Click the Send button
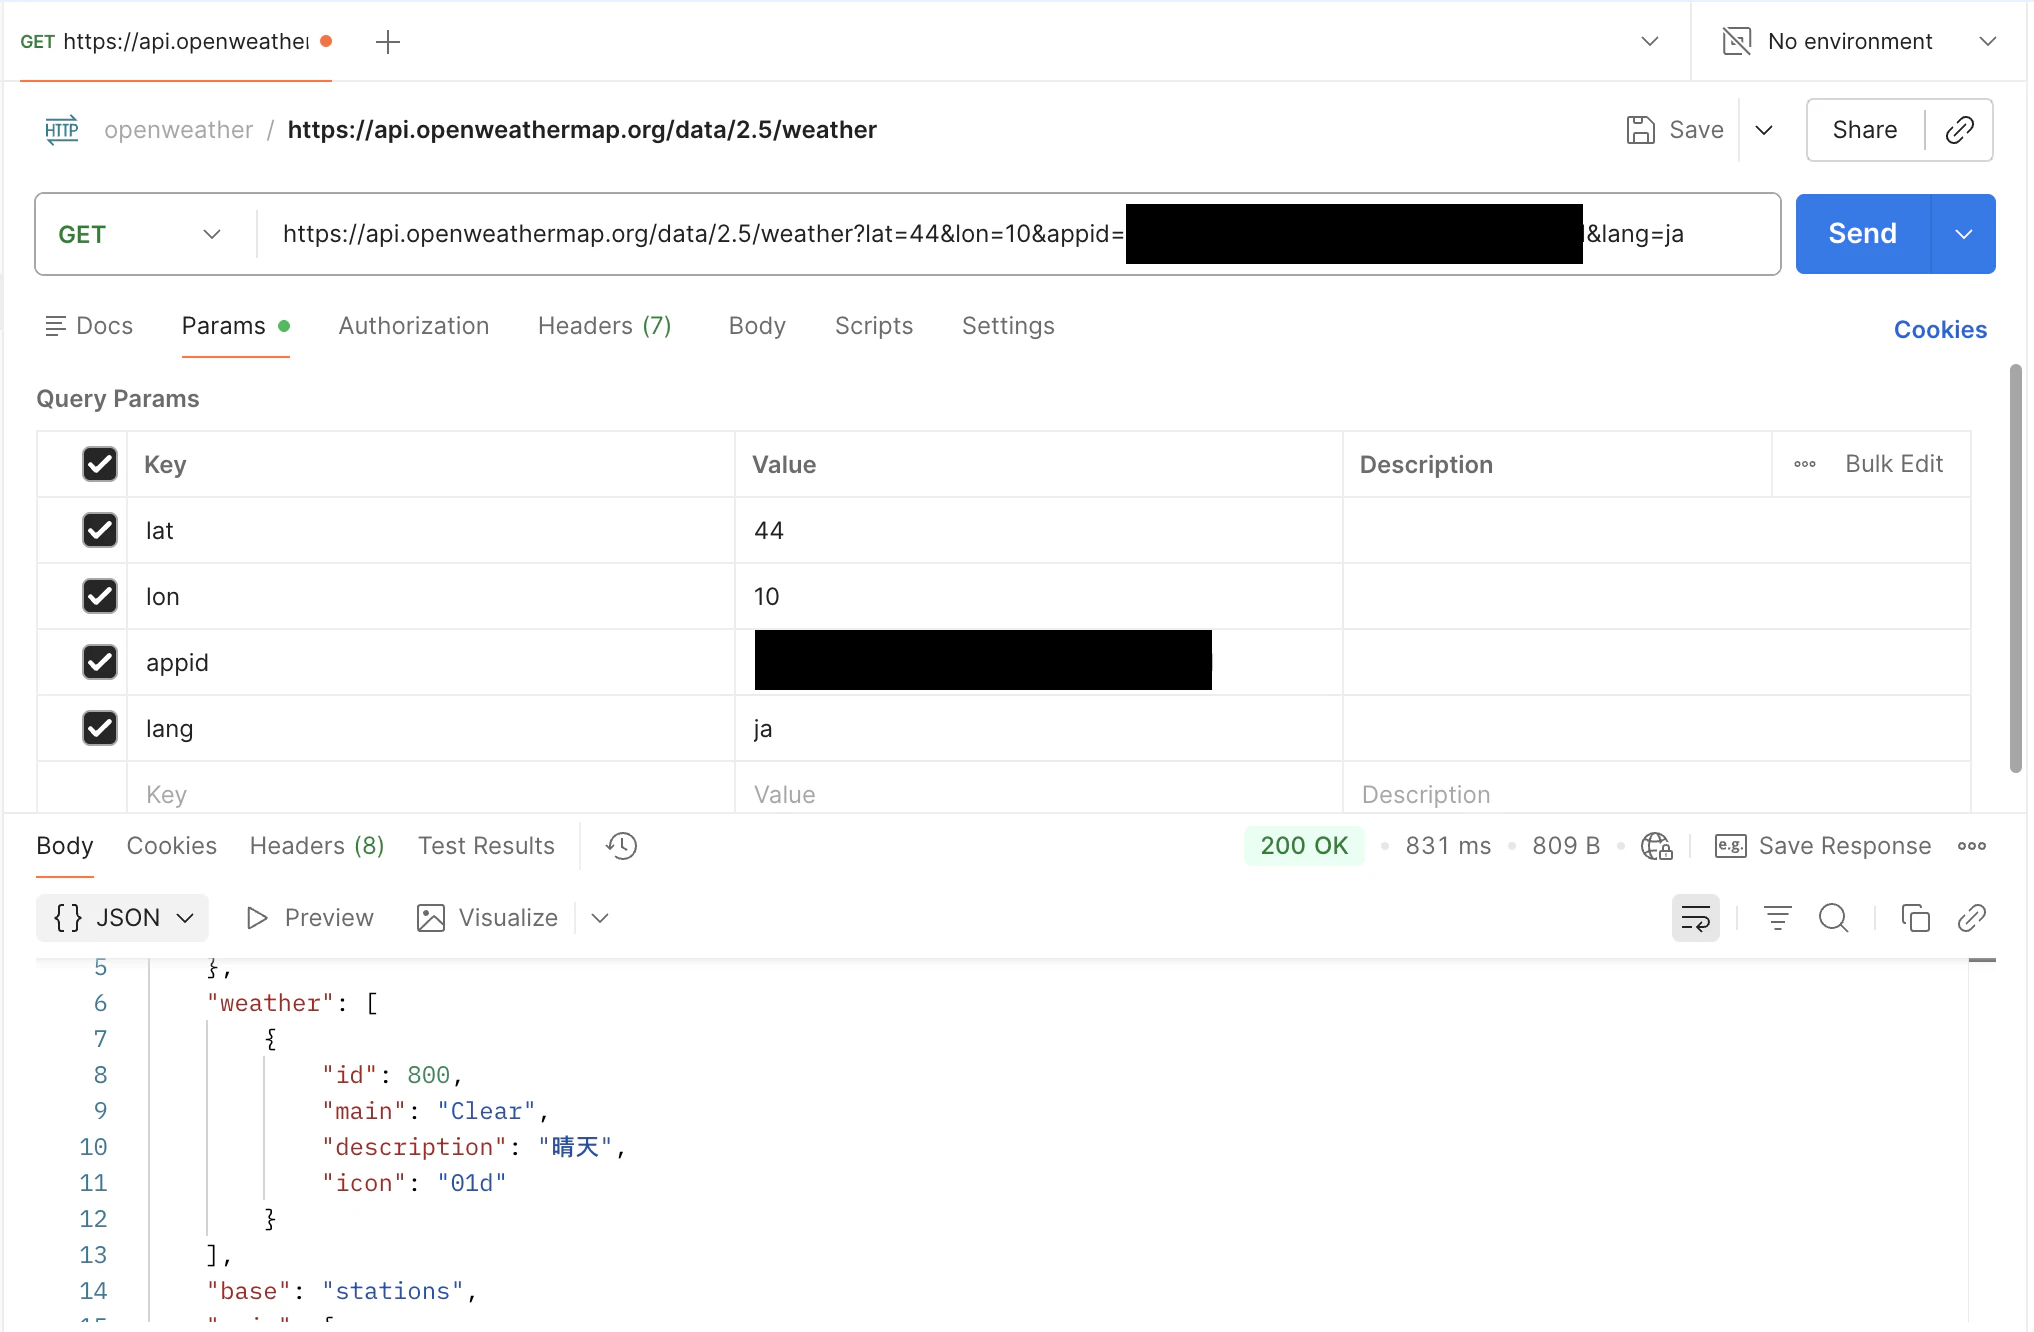Viewport: 2034px width, 1332px height. [1862, 234]
